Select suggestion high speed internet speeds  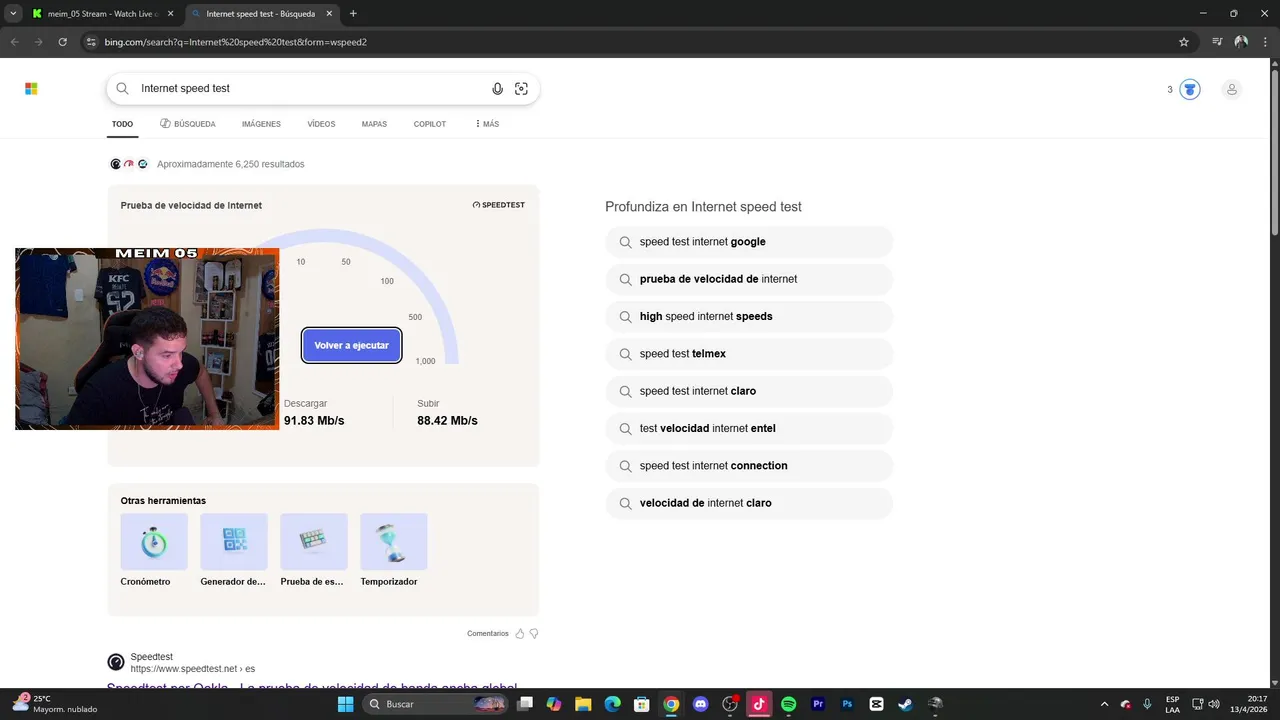pyautogui.click(x=749, y=316)
